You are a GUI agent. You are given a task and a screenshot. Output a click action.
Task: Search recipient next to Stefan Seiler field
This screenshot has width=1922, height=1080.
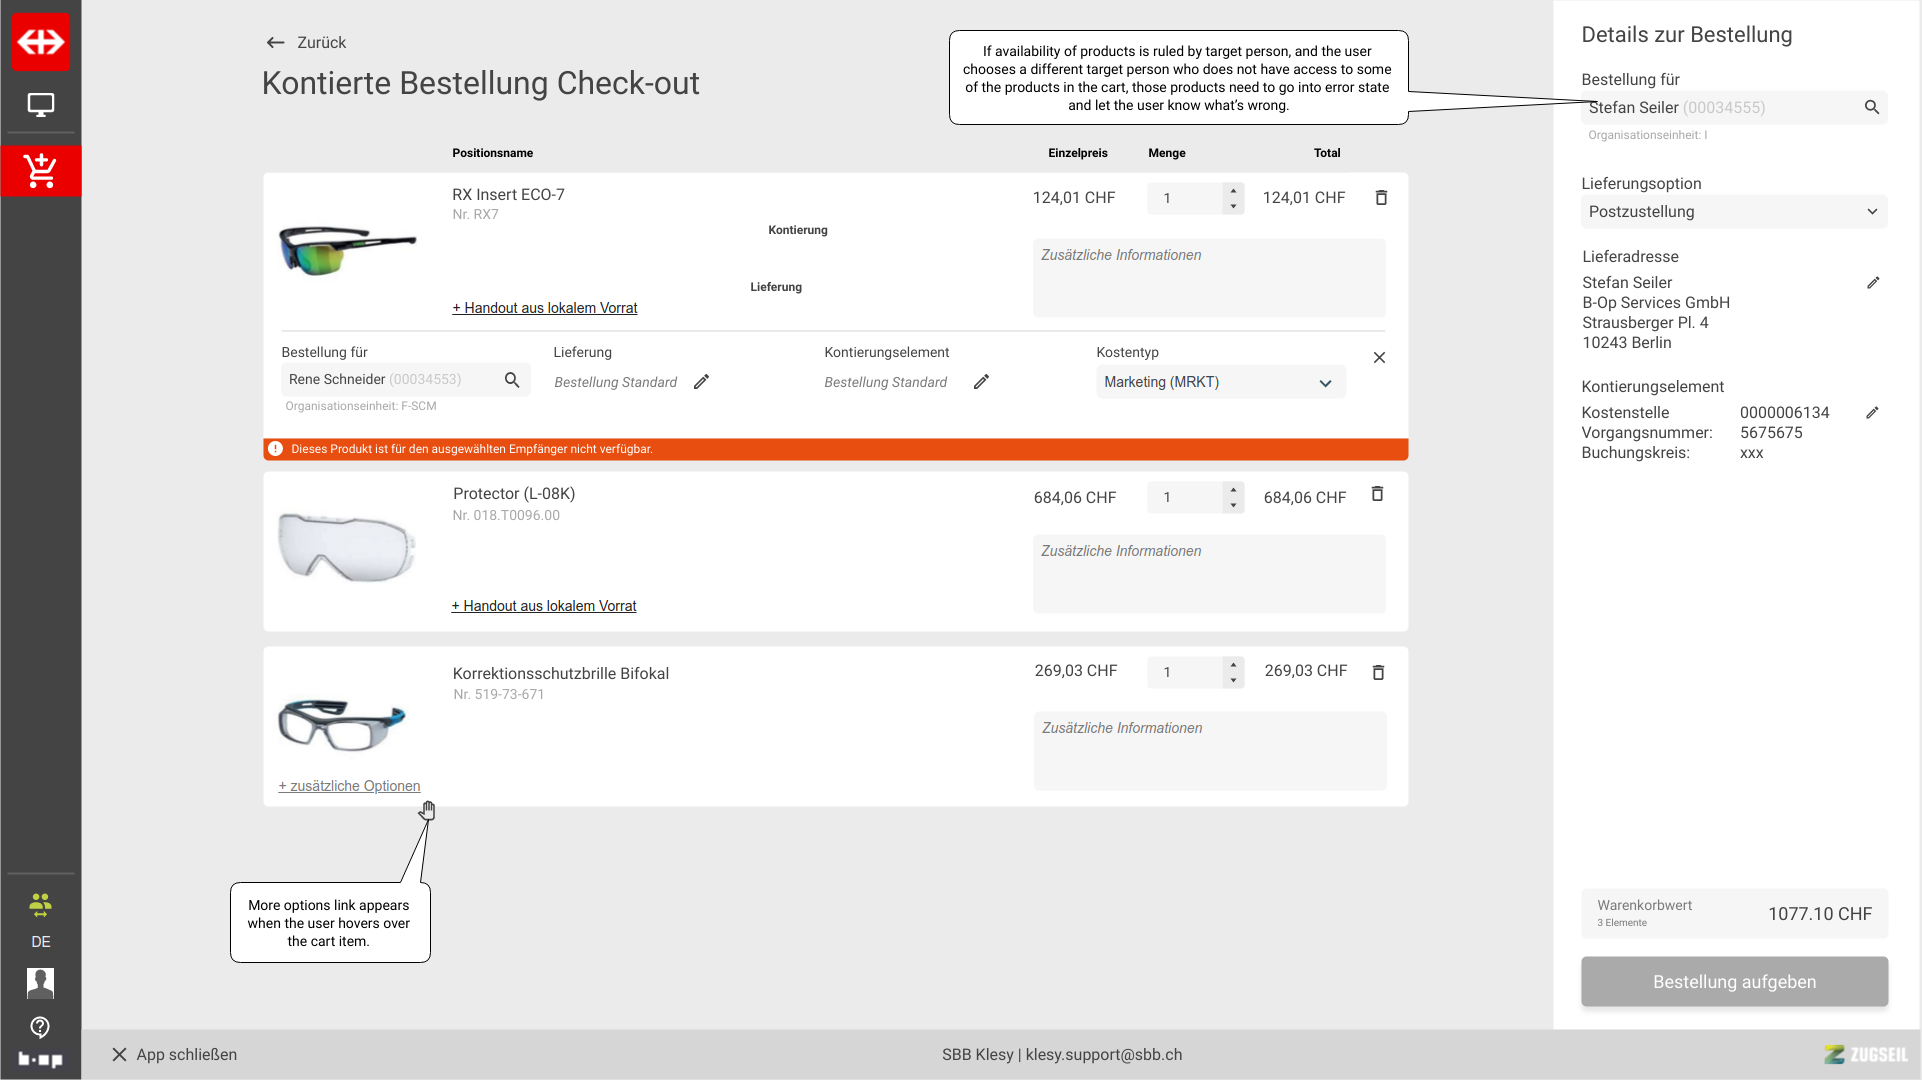click(x=1871, y=107)
